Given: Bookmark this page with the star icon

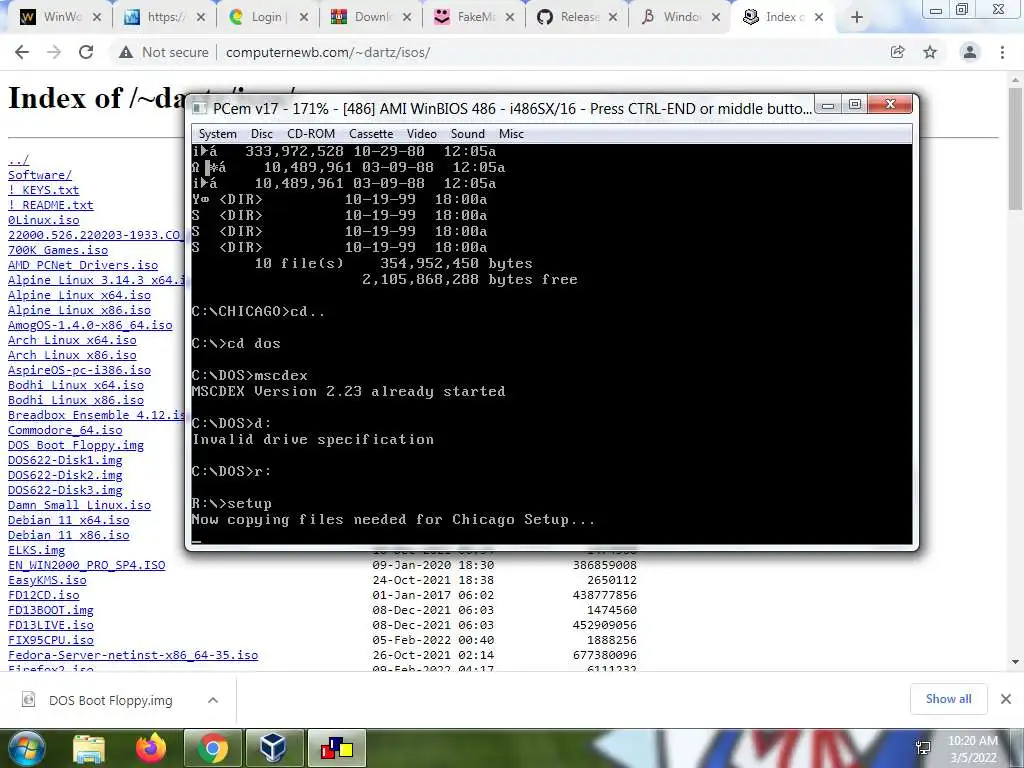Looking at the screenshot, I should pyautogui.click(x=930, y=52).
